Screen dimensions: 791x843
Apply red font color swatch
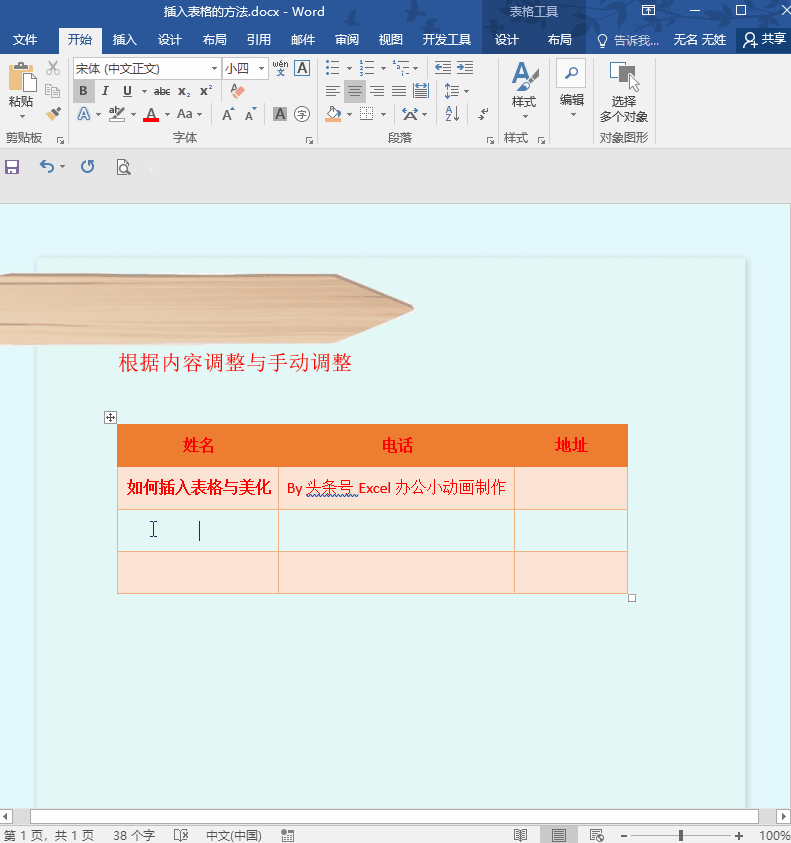coord(151,114)
